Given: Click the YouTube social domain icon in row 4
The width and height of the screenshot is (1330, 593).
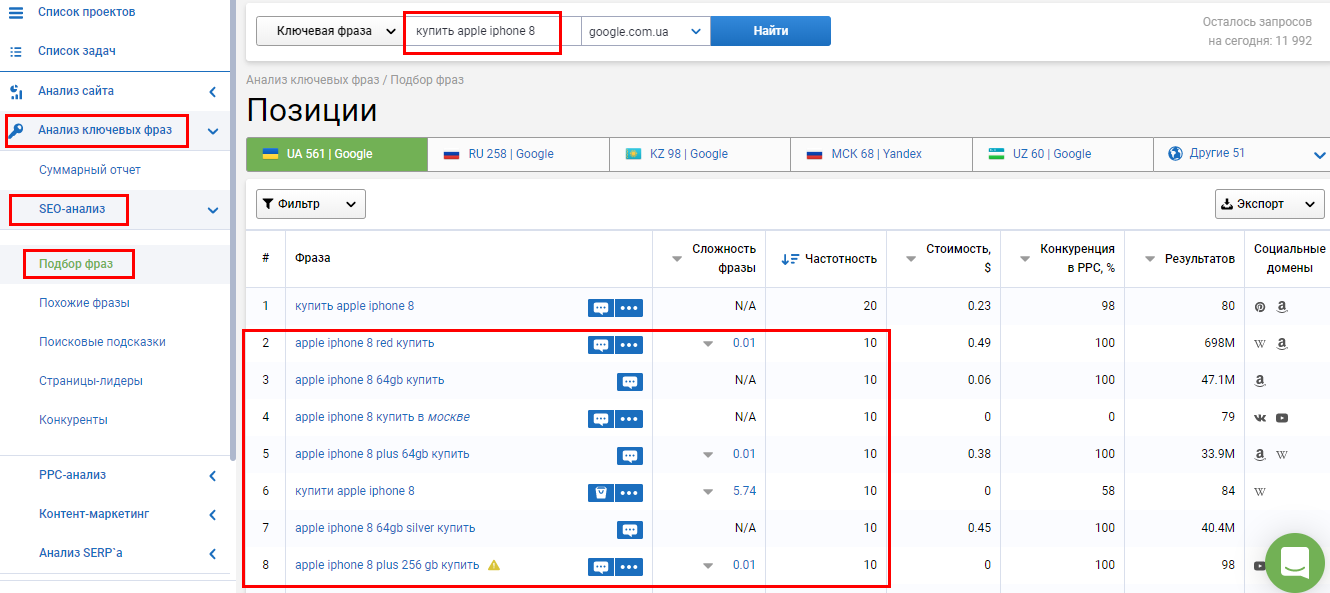Looking at the screenshot, I should pyautogui.click(x=1282, y=418).
